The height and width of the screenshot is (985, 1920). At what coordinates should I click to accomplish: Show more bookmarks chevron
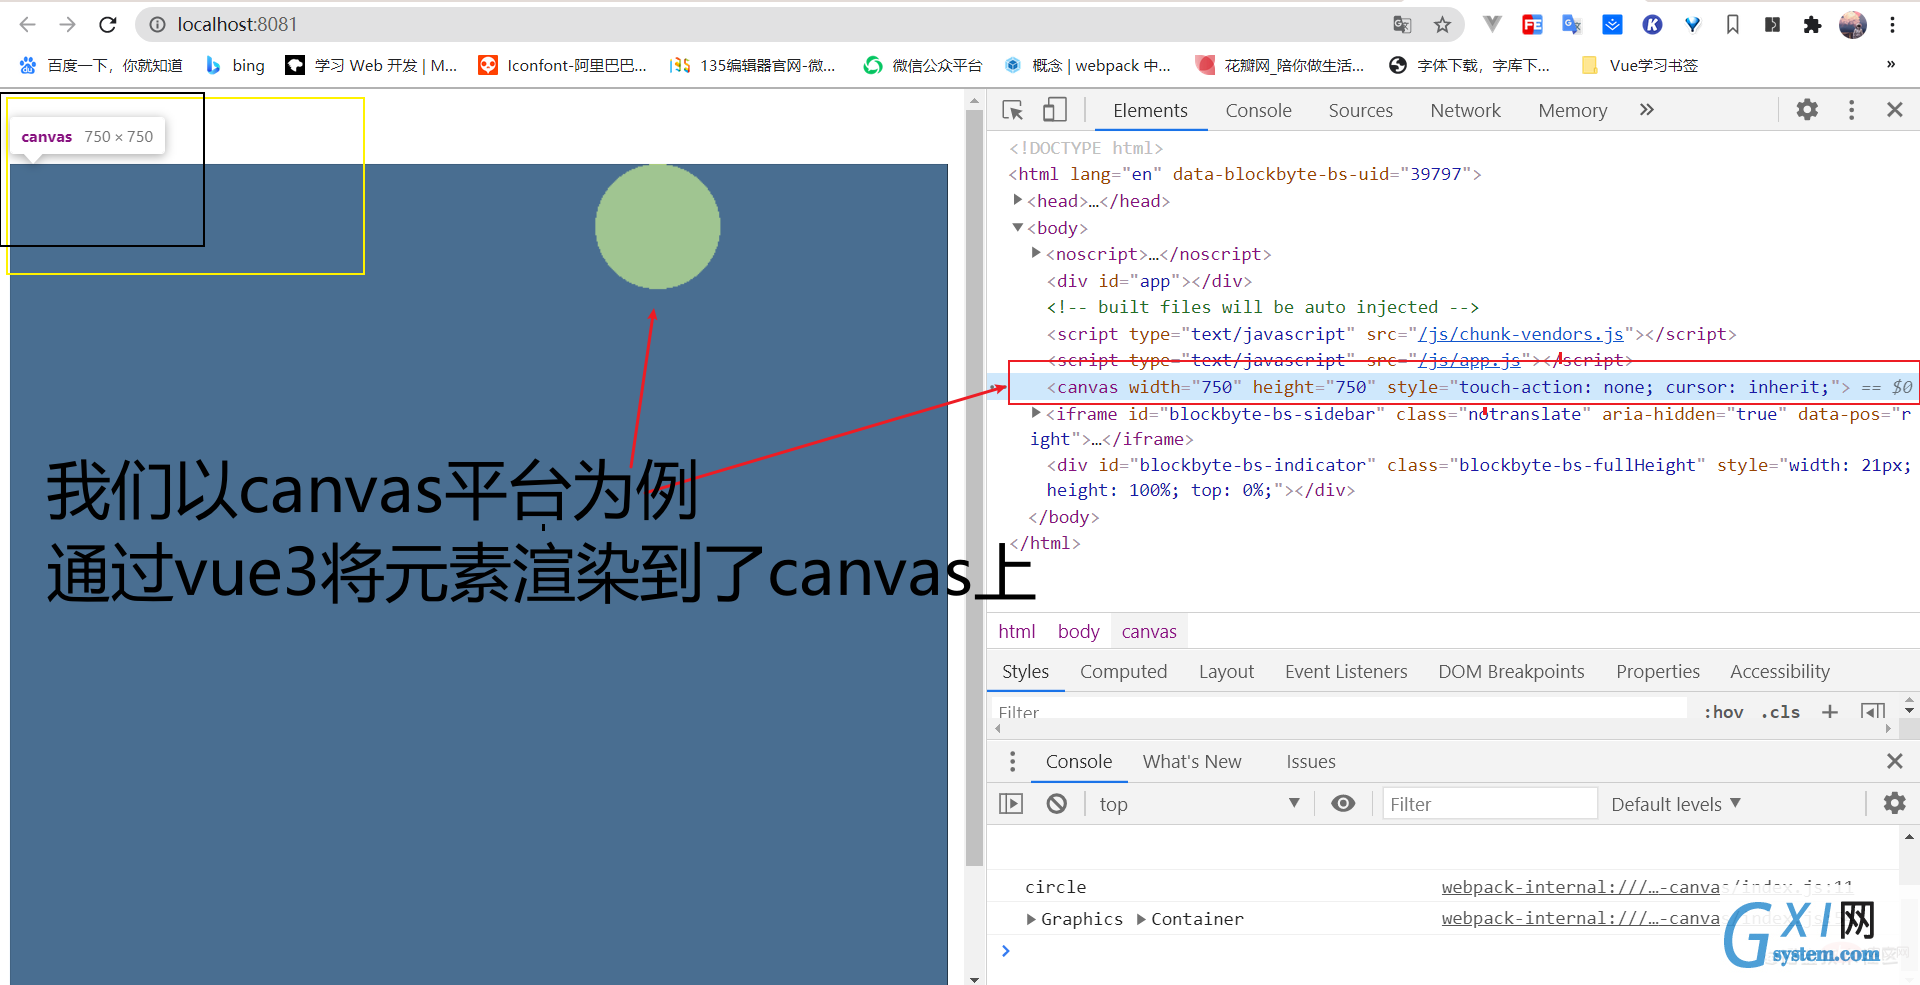(x=1890, y=65)
